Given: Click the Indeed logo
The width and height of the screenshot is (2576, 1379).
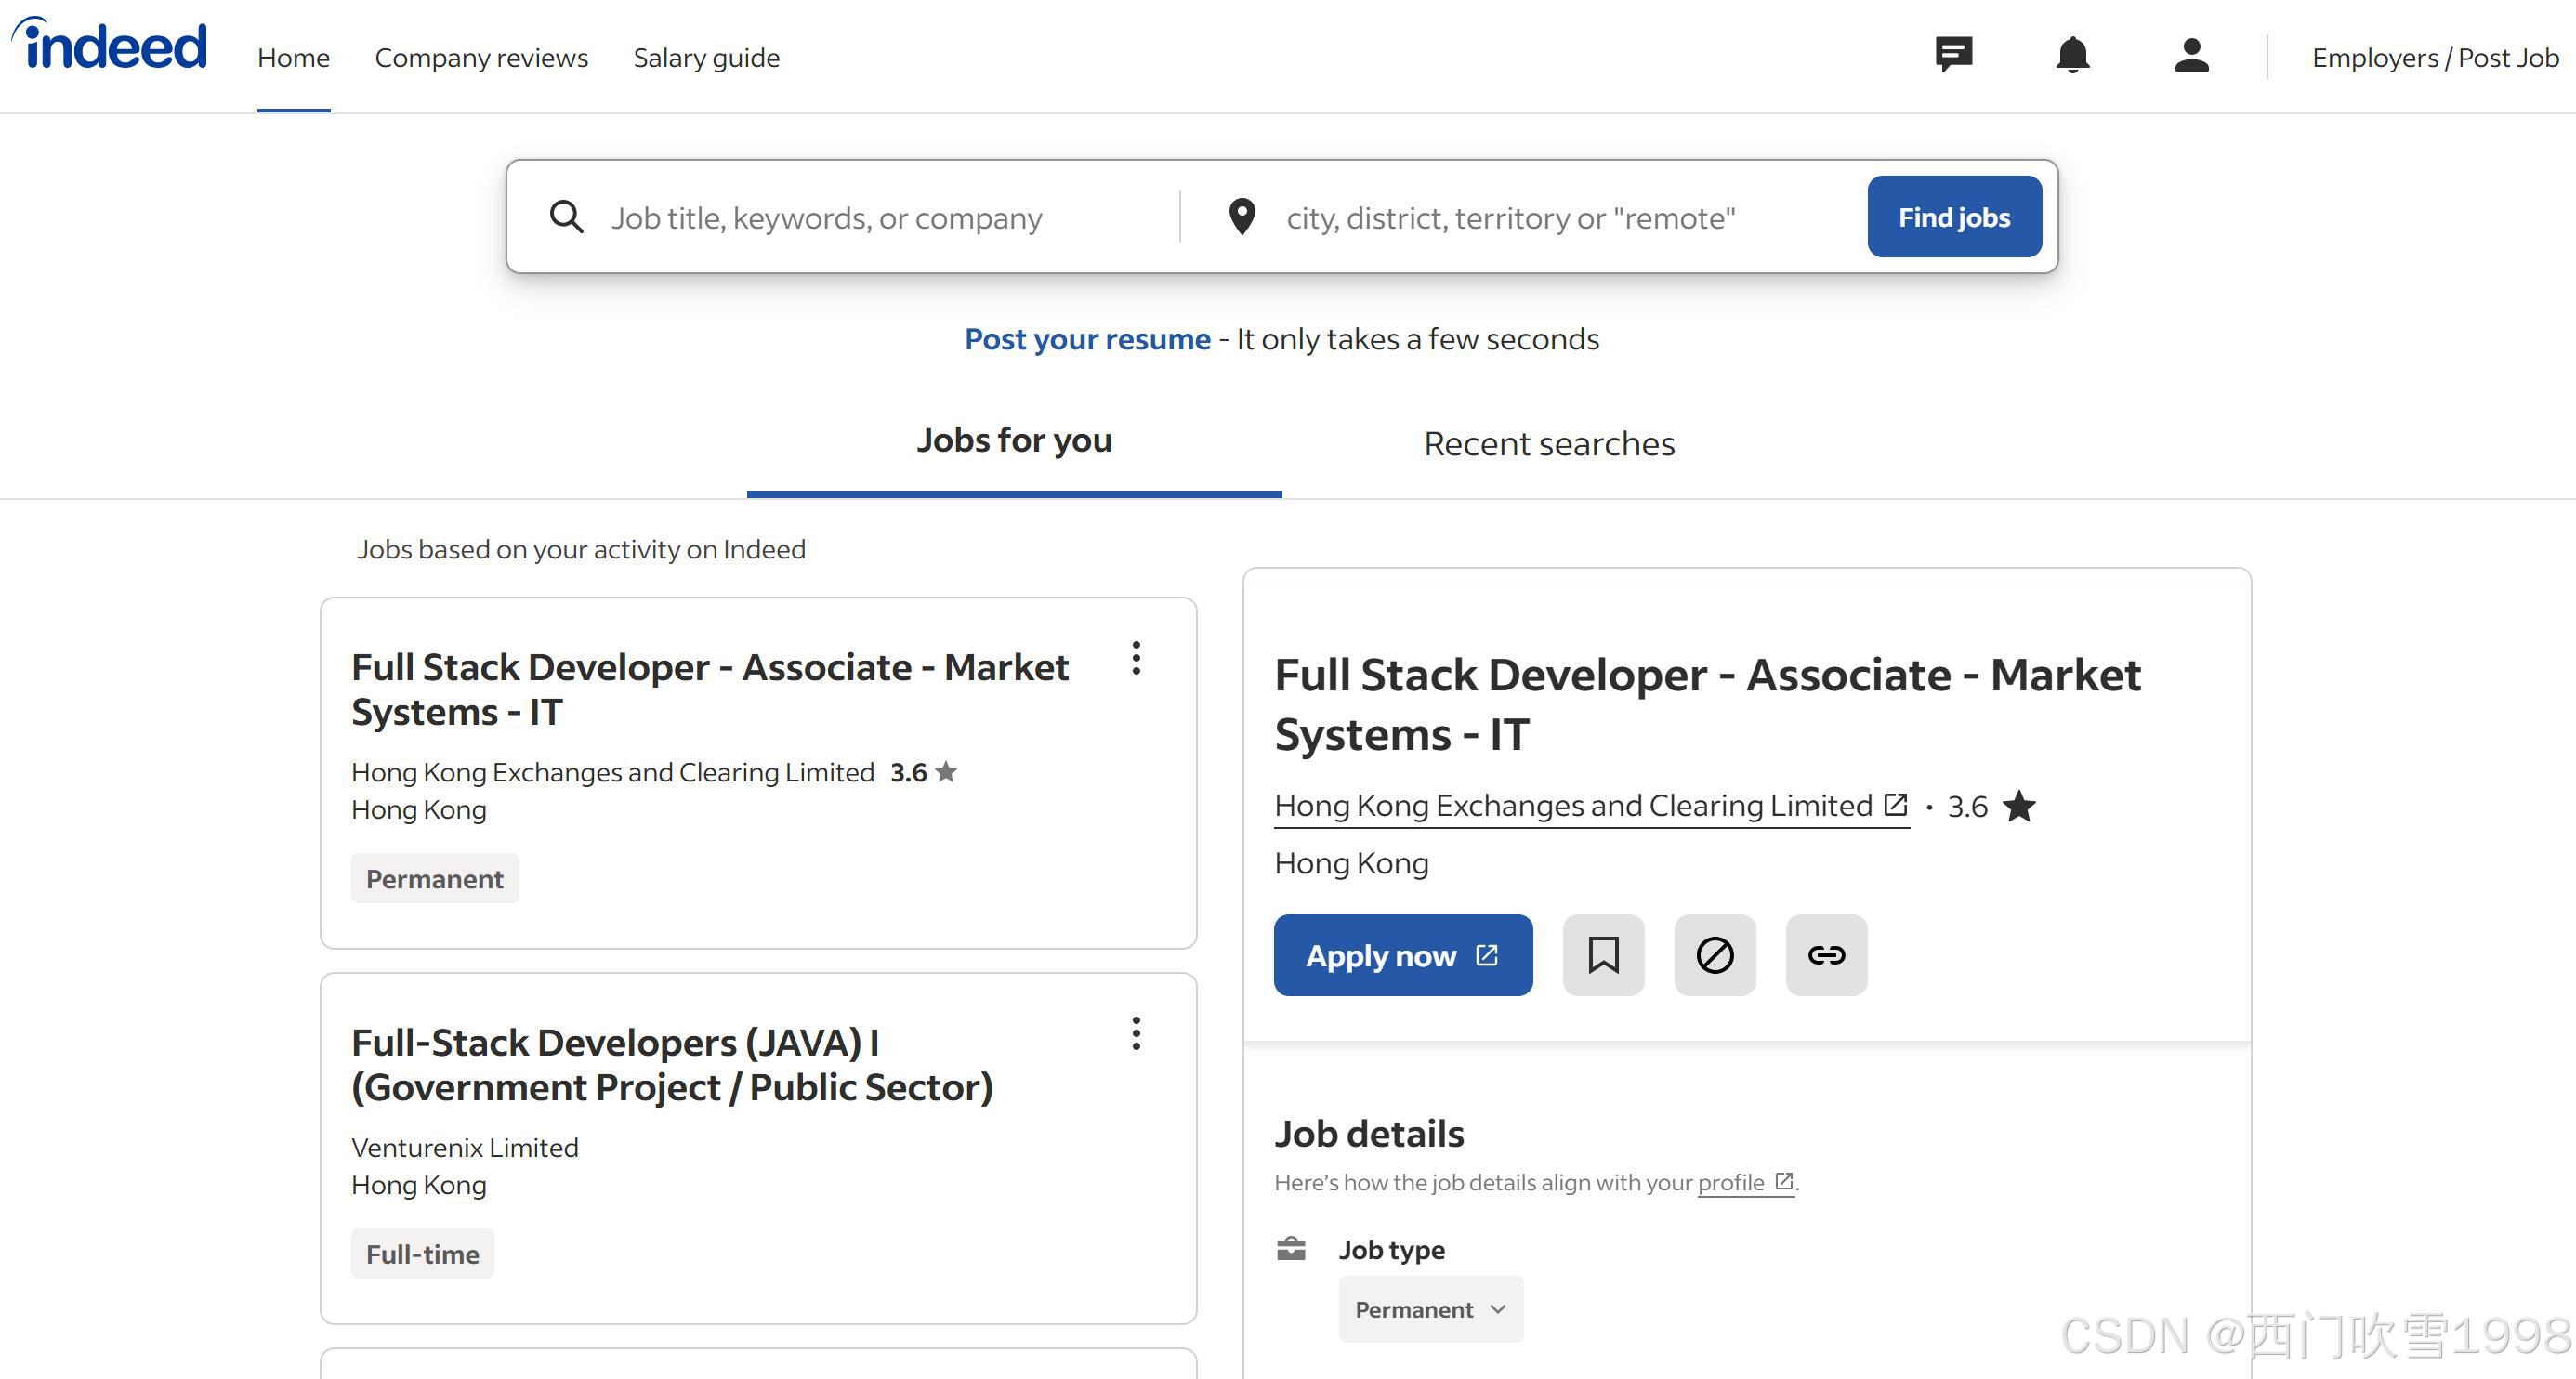Looking at the screenshot, I should [110, 46].
